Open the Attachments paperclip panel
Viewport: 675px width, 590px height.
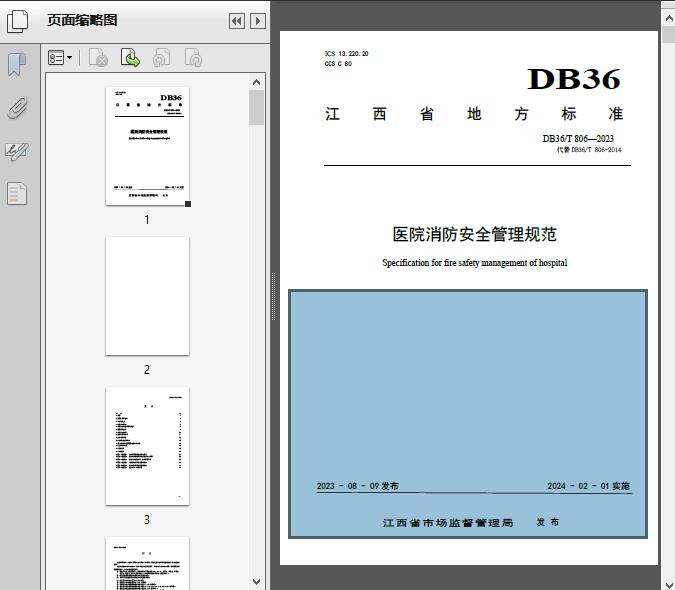[17, 108]
